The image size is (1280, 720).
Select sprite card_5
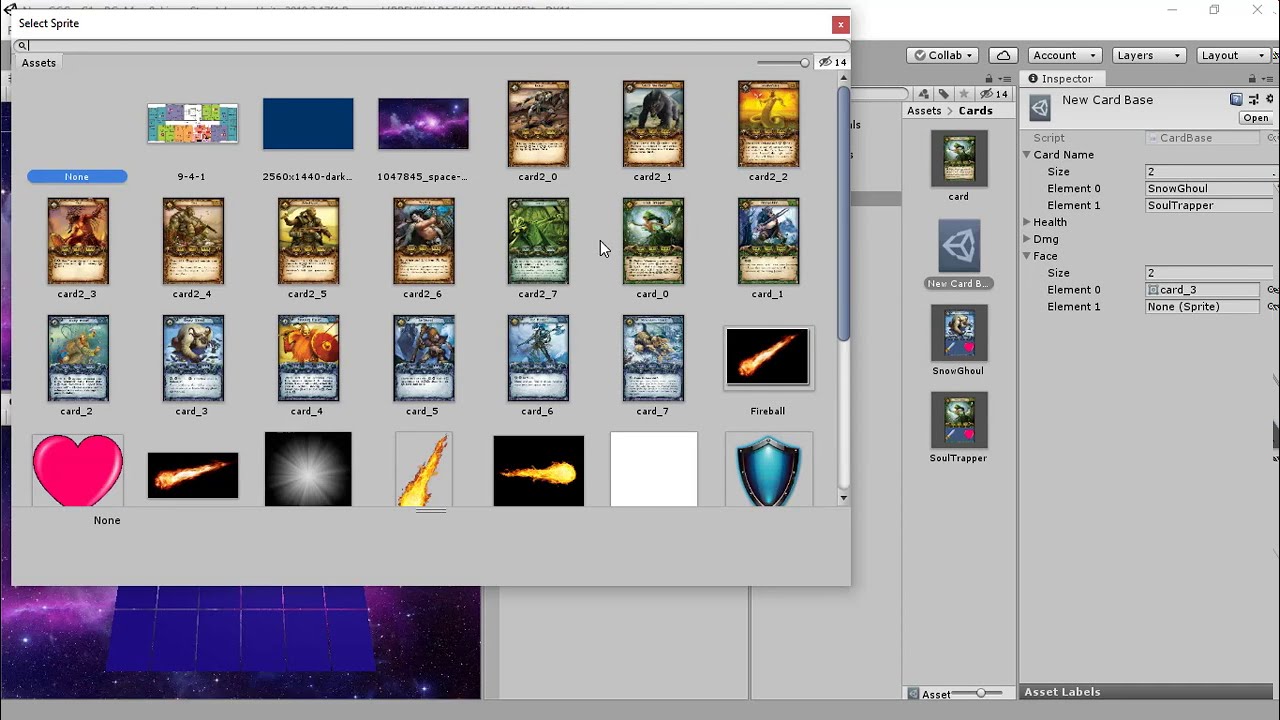[x=423, y=358]
